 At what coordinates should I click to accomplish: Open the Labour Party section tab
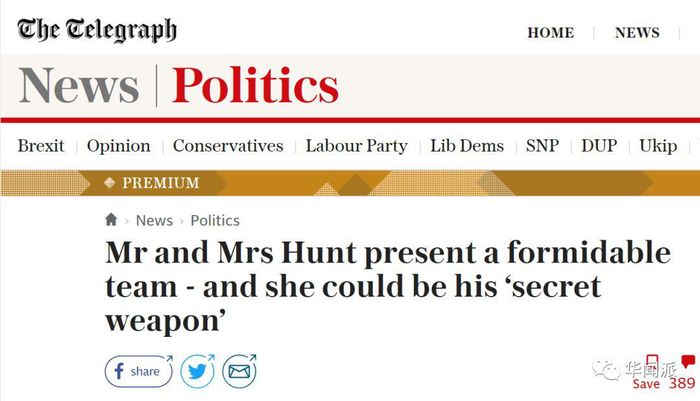point(356,146)
